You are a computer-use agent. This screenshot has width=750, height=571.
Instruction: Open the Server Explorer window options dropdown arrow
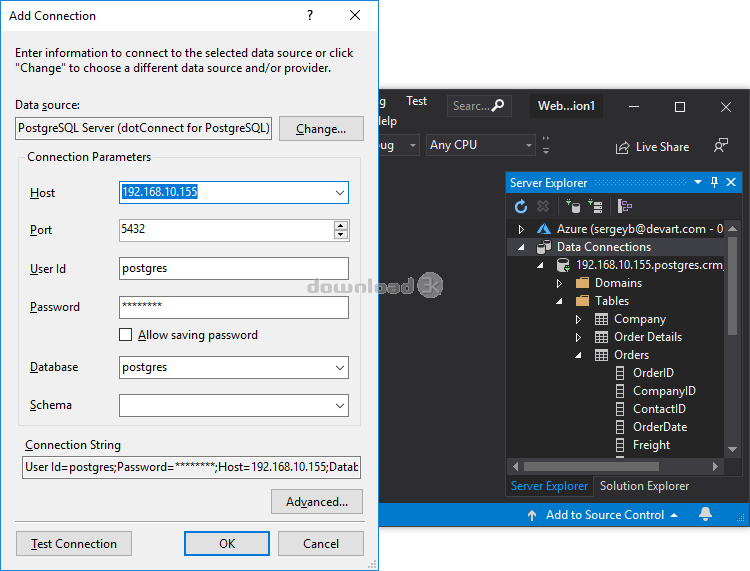(x=698, y=182)
